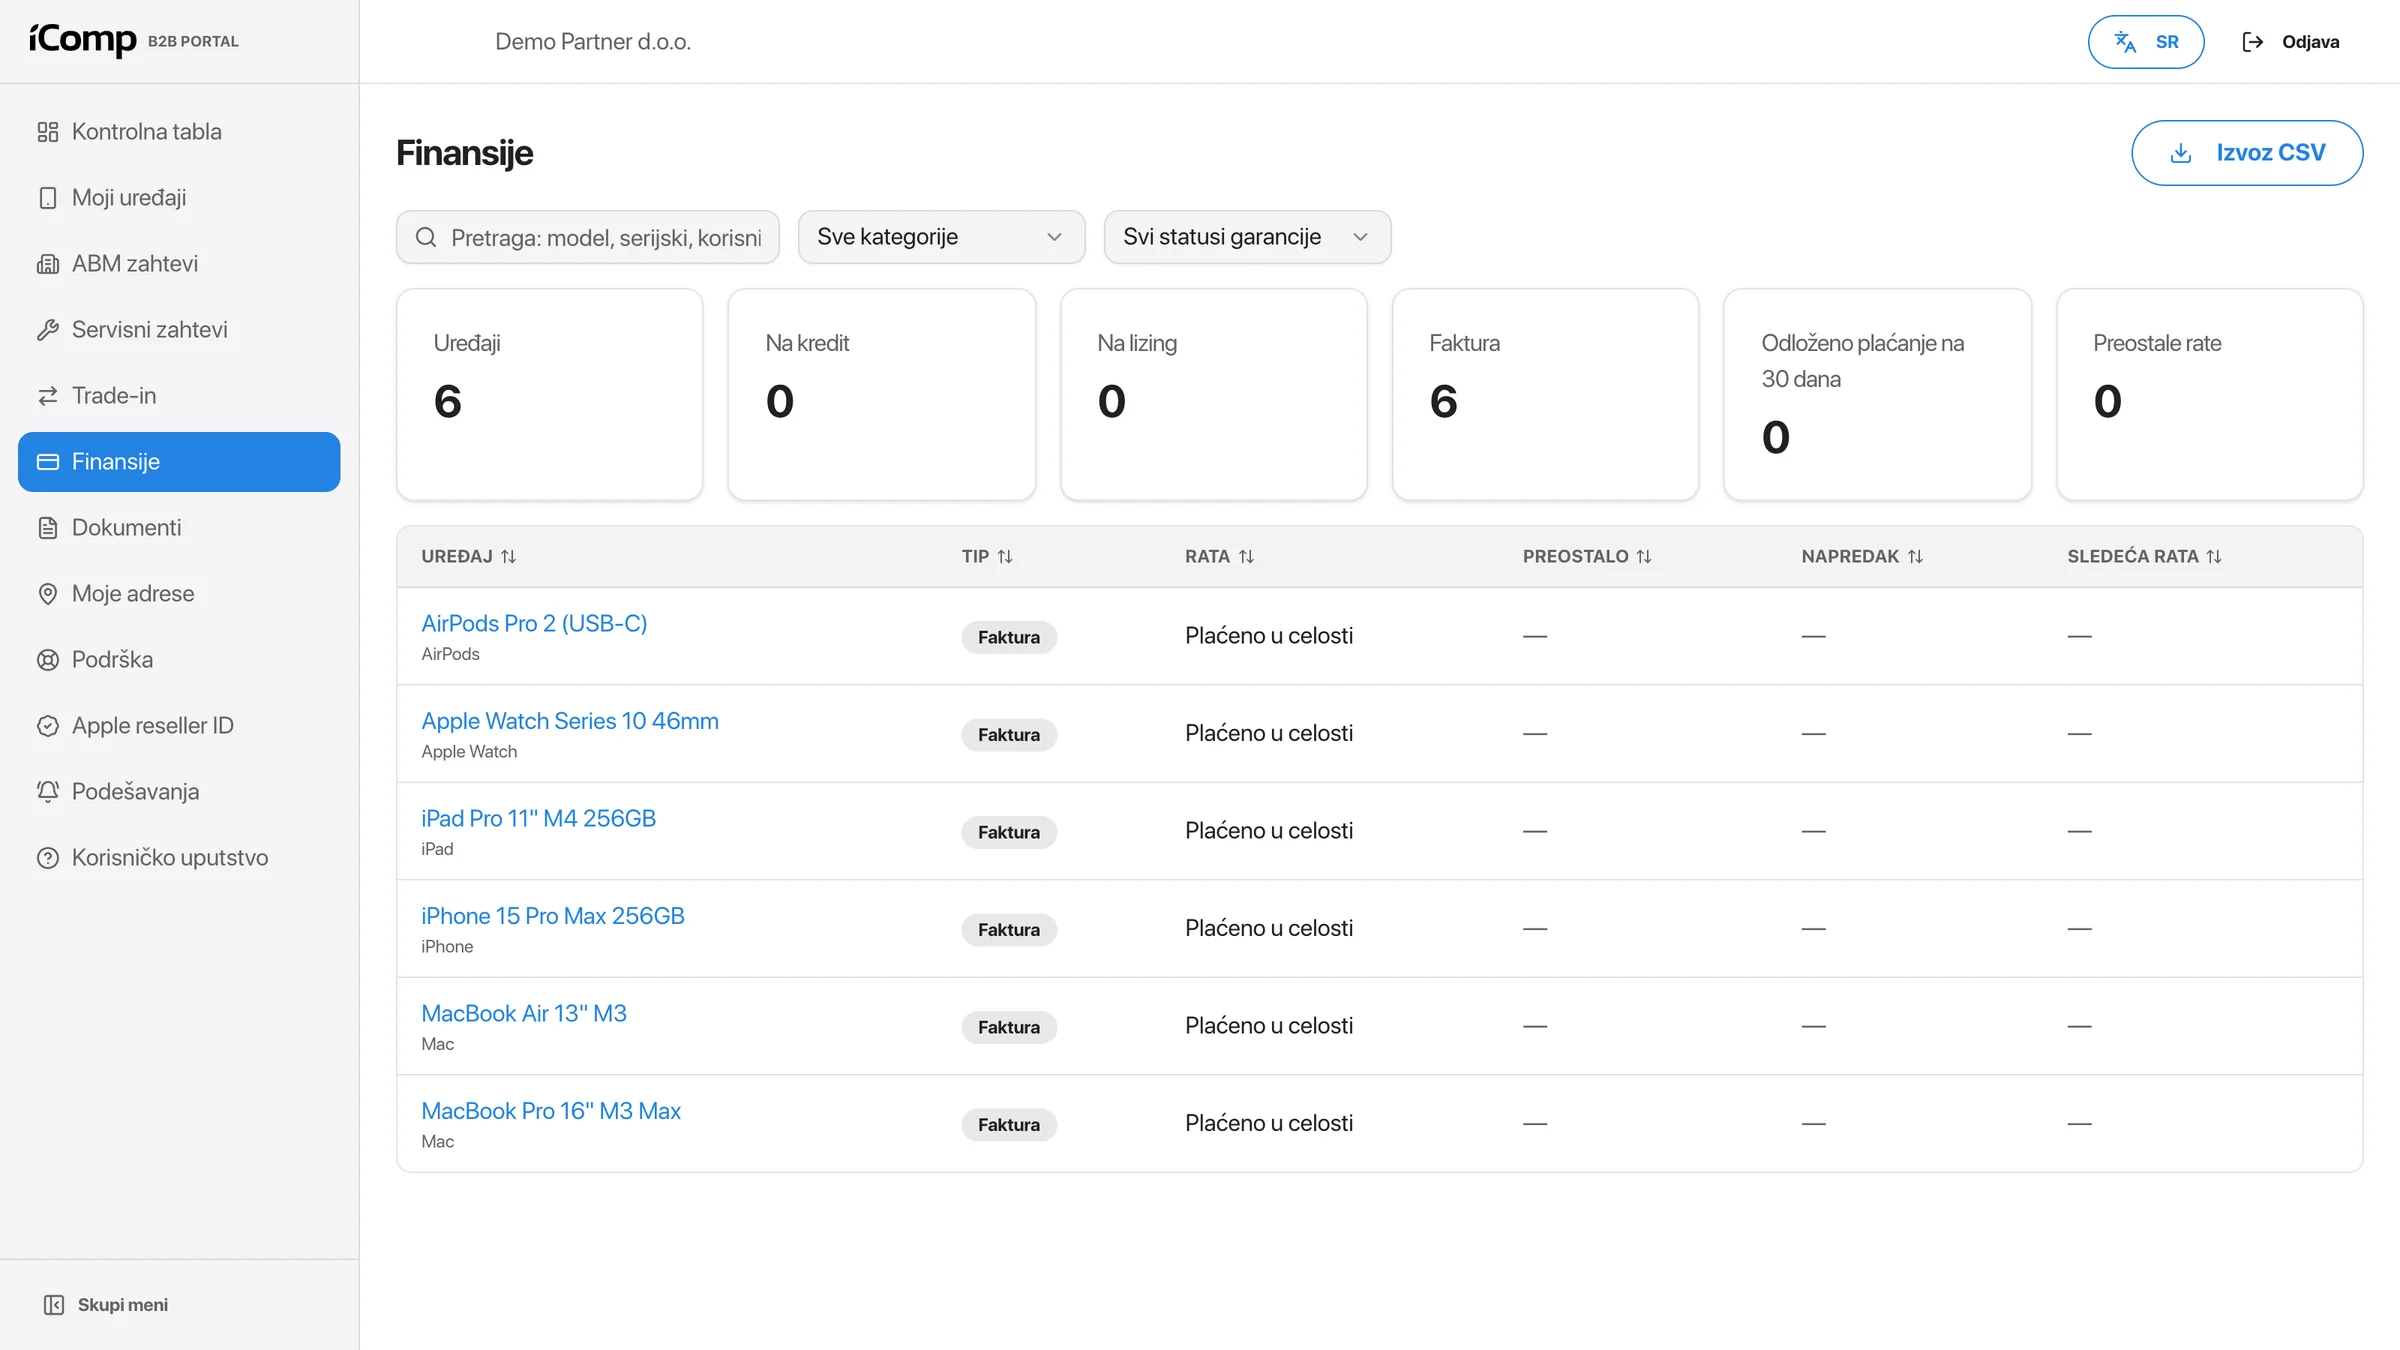Click the Podešavanja bell icon
The image size is (2400, 1350).
47,792
